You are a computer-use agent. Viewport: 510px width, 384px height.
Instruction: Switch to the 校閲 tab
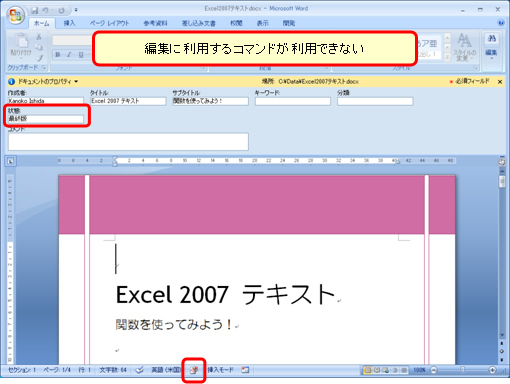tap(236, 23)
